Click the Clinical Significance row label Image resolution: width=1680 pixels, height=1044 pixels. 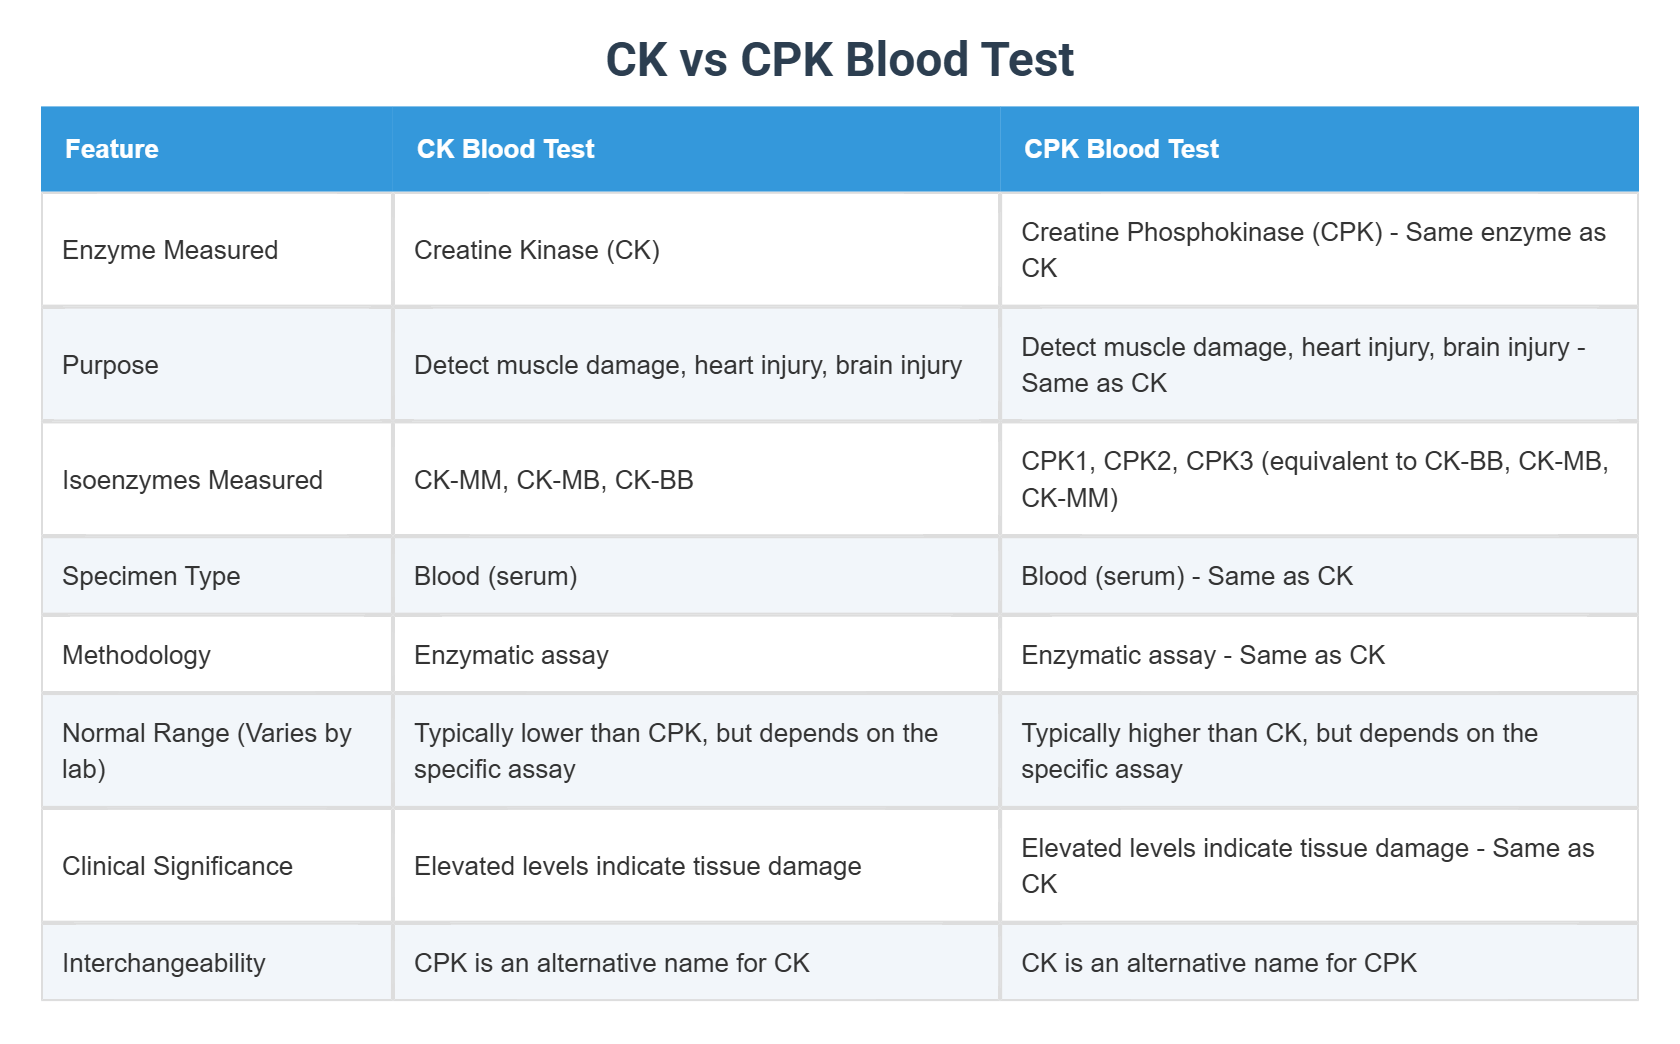pyautogui.click(x=217, y=866)
